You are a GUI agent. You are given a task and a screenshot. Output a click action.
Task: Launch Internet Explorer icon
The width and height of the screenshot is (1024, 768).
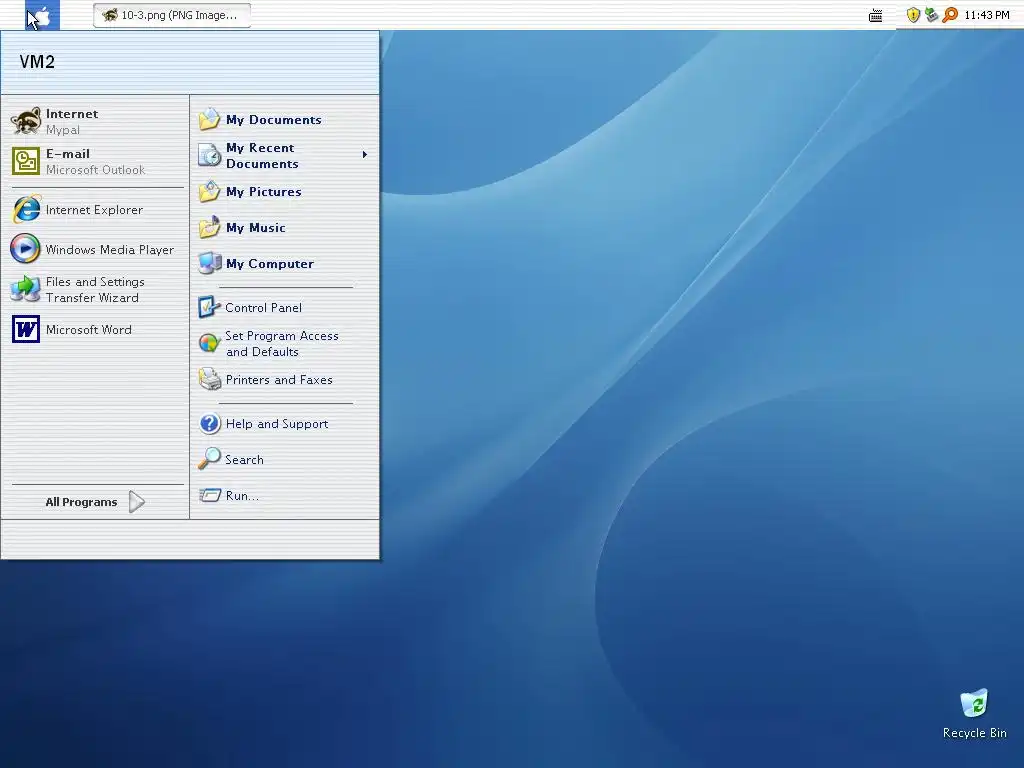click(26, 210)
